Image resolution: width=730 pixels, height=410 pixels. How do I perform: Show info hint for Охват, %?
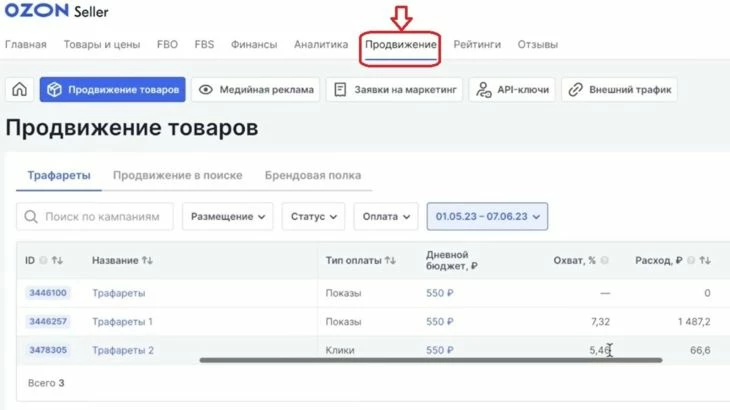click(x=604, y=260)
